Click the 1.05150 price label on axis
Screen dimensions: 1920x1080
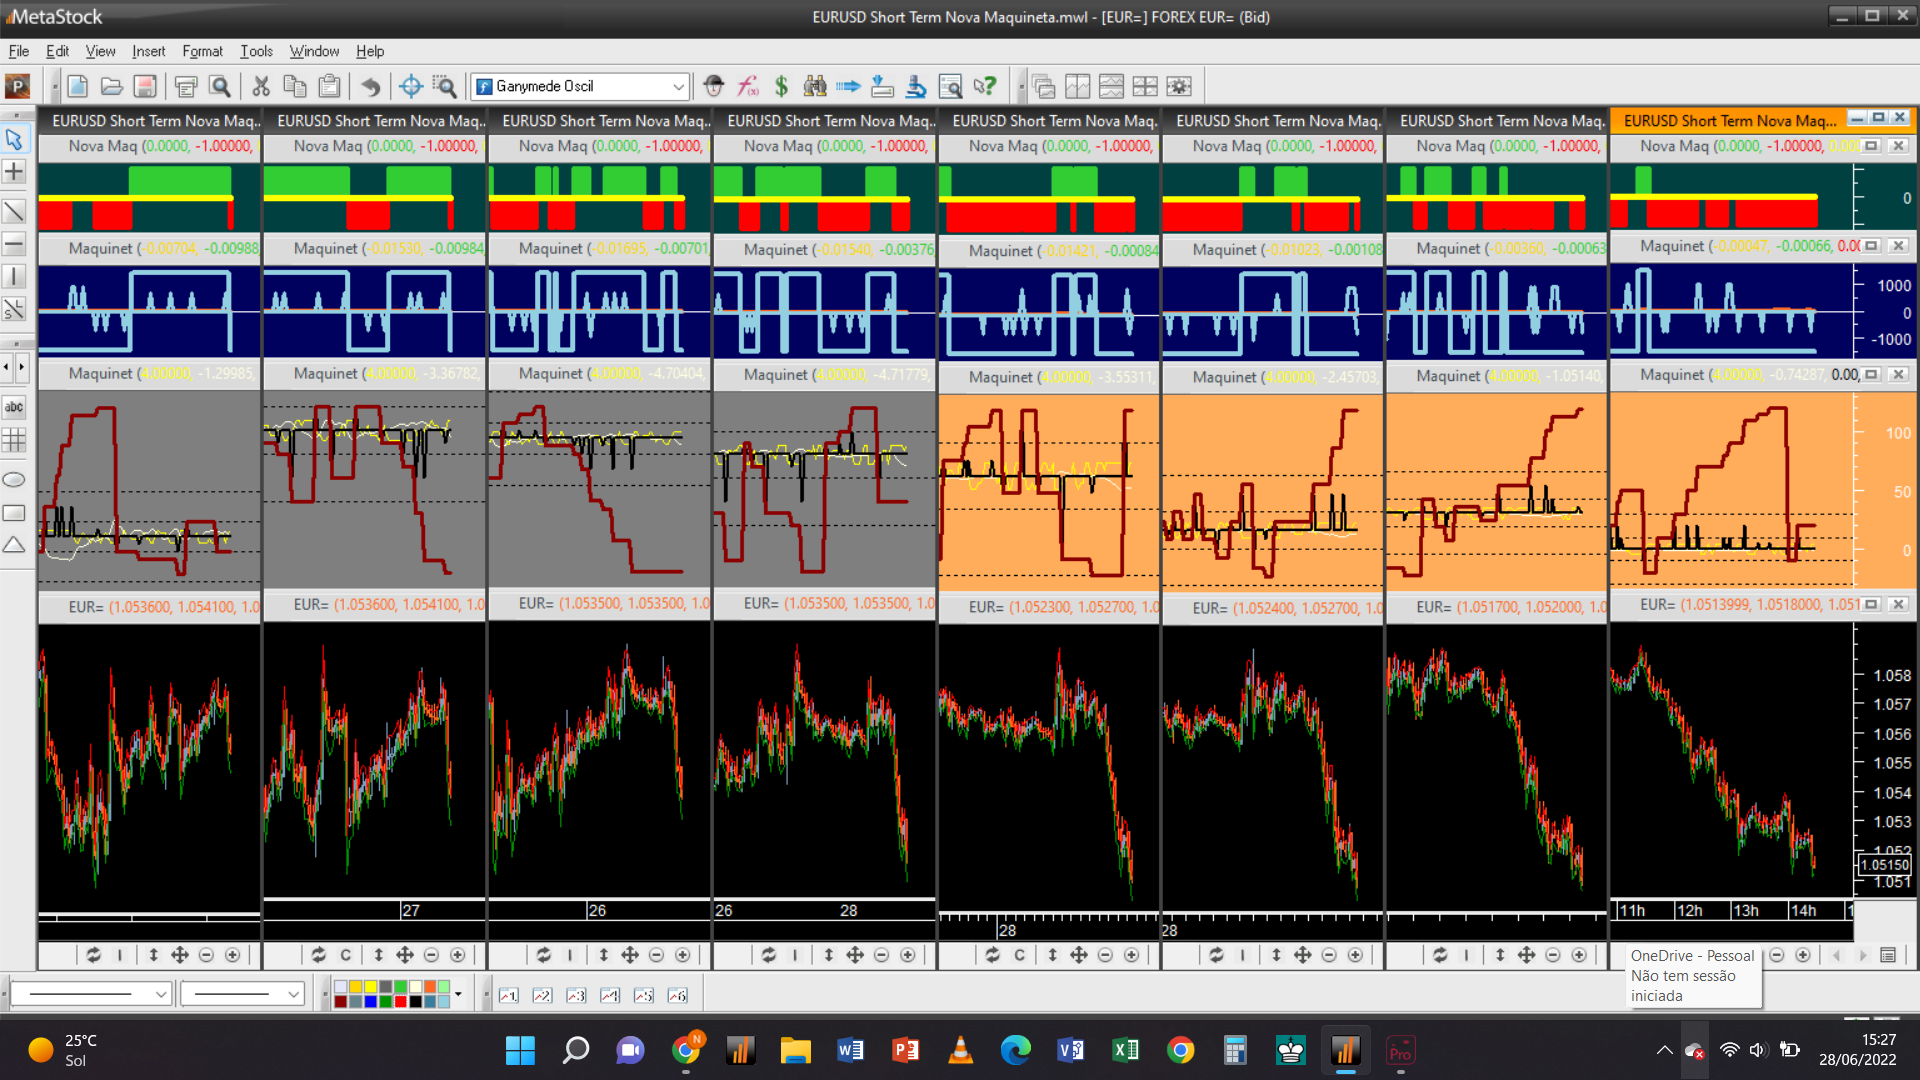[1884, 865]
